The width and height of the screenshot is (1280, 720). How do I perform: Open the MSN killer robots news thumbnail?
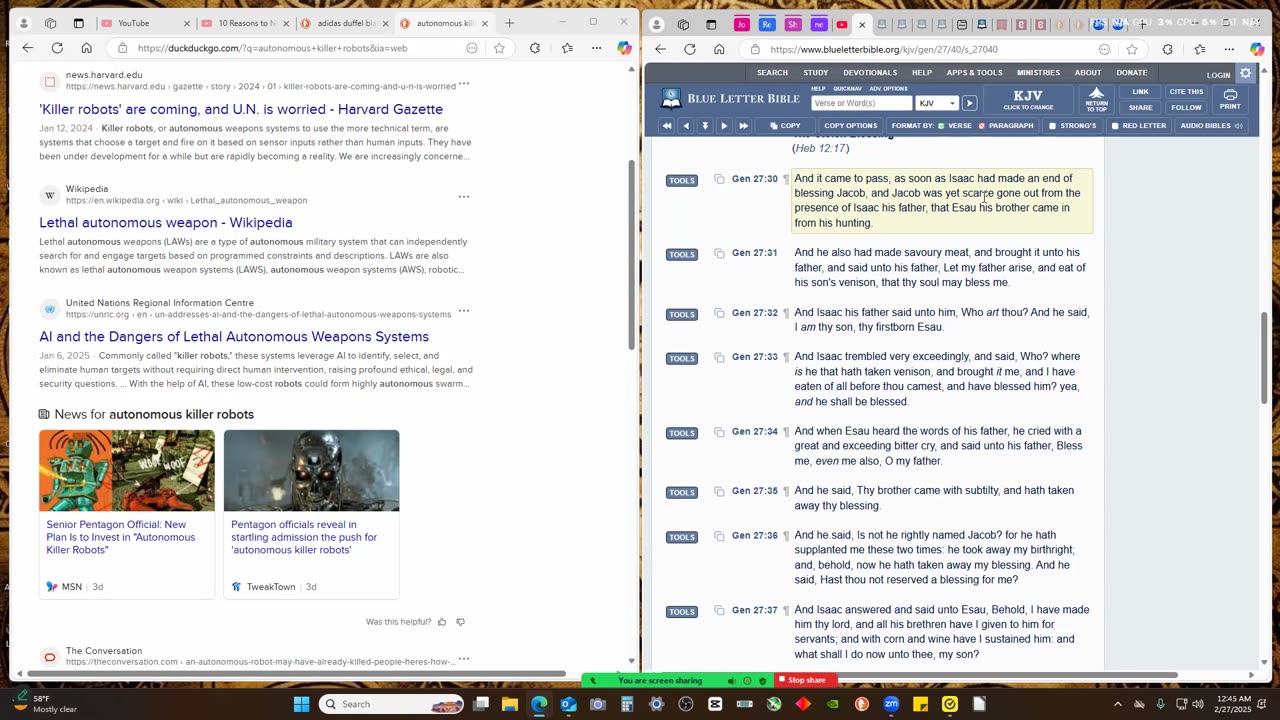click(x=126, y=471)
